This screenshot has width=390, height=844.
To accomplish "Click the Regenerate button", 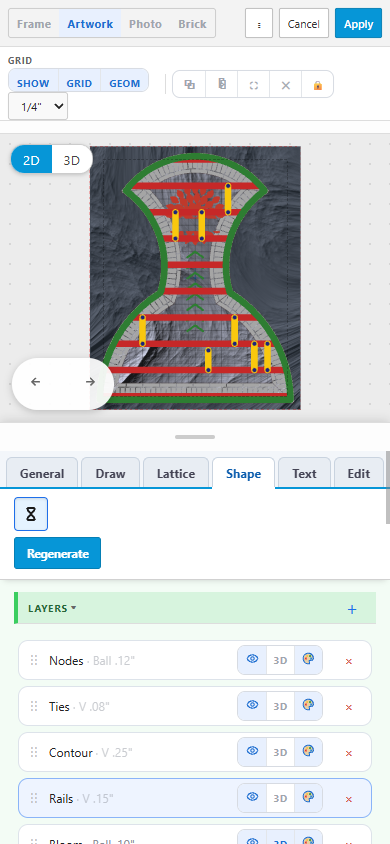I will click(58, 553).
